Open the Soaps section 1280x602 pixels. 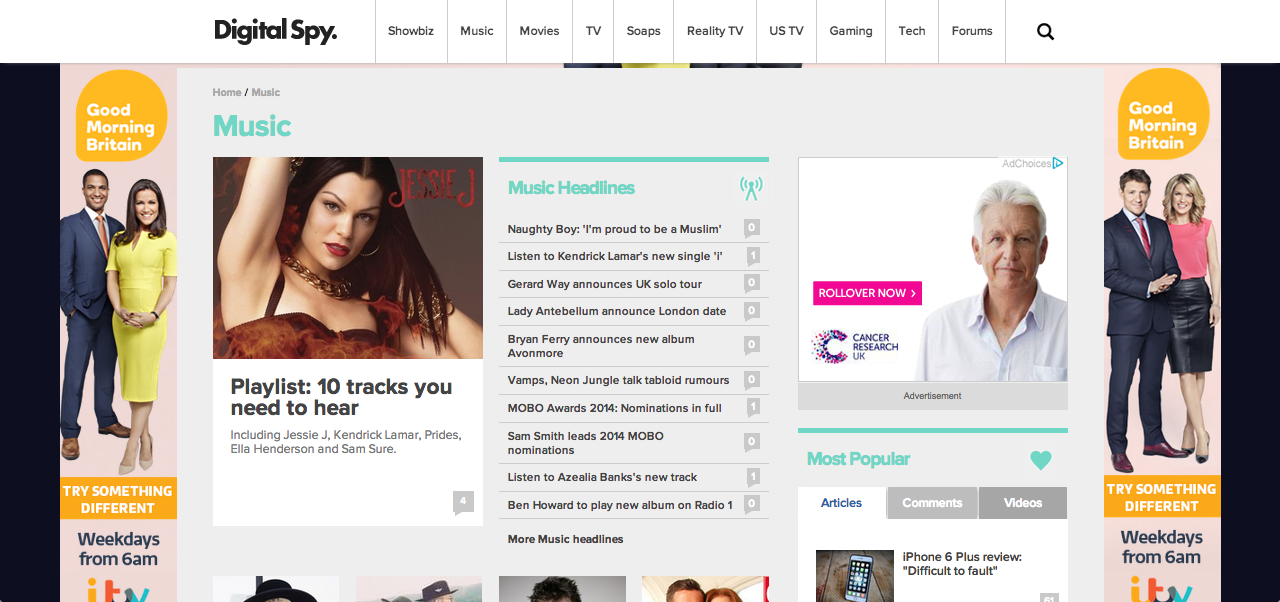click(644, 31)
